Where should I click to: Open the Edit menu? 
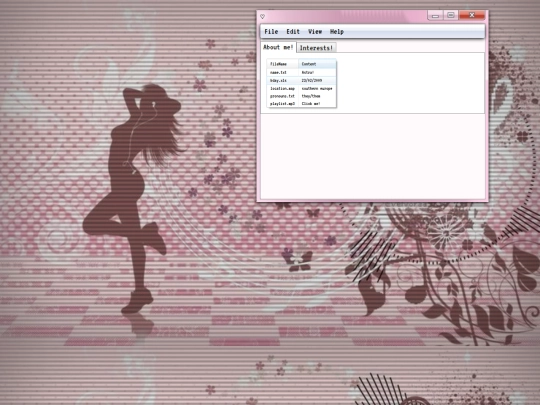pos(293,32)
